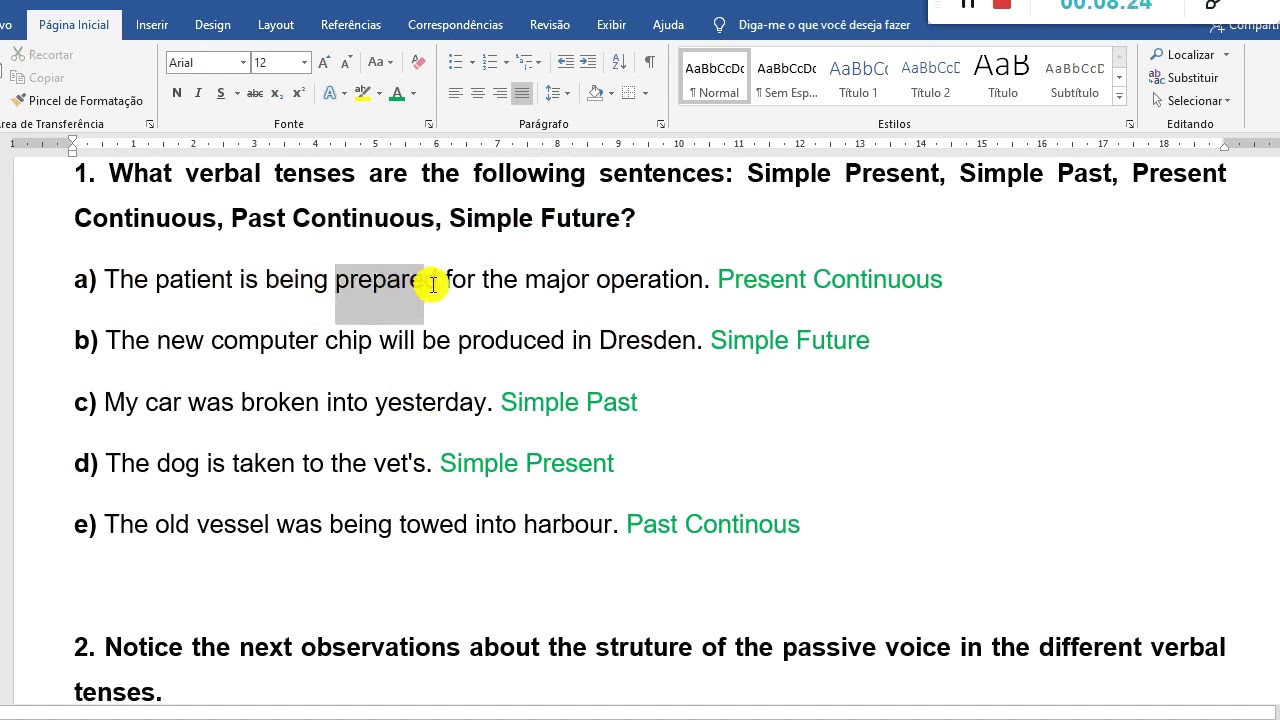The width and height of the screenshot is (1280, 720).
Task: Increase font size with grow font icon
Action: (x=324, y=63)
